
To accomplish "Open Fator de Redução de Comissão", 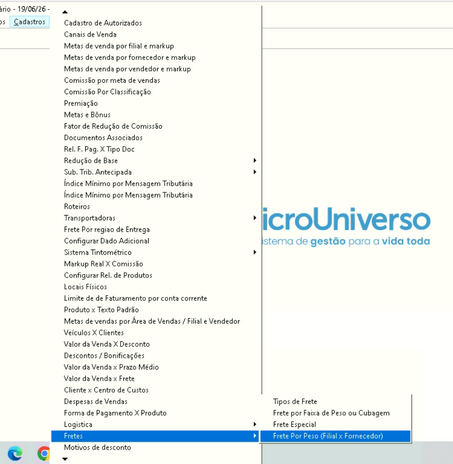I will (155, 126).
